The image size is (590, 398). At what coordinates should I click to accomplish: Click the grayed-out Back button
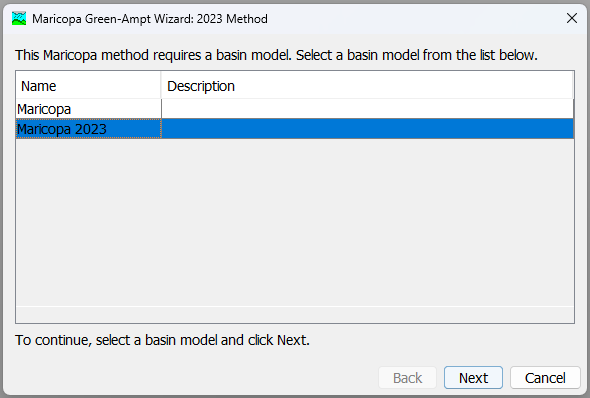(408, 378)
